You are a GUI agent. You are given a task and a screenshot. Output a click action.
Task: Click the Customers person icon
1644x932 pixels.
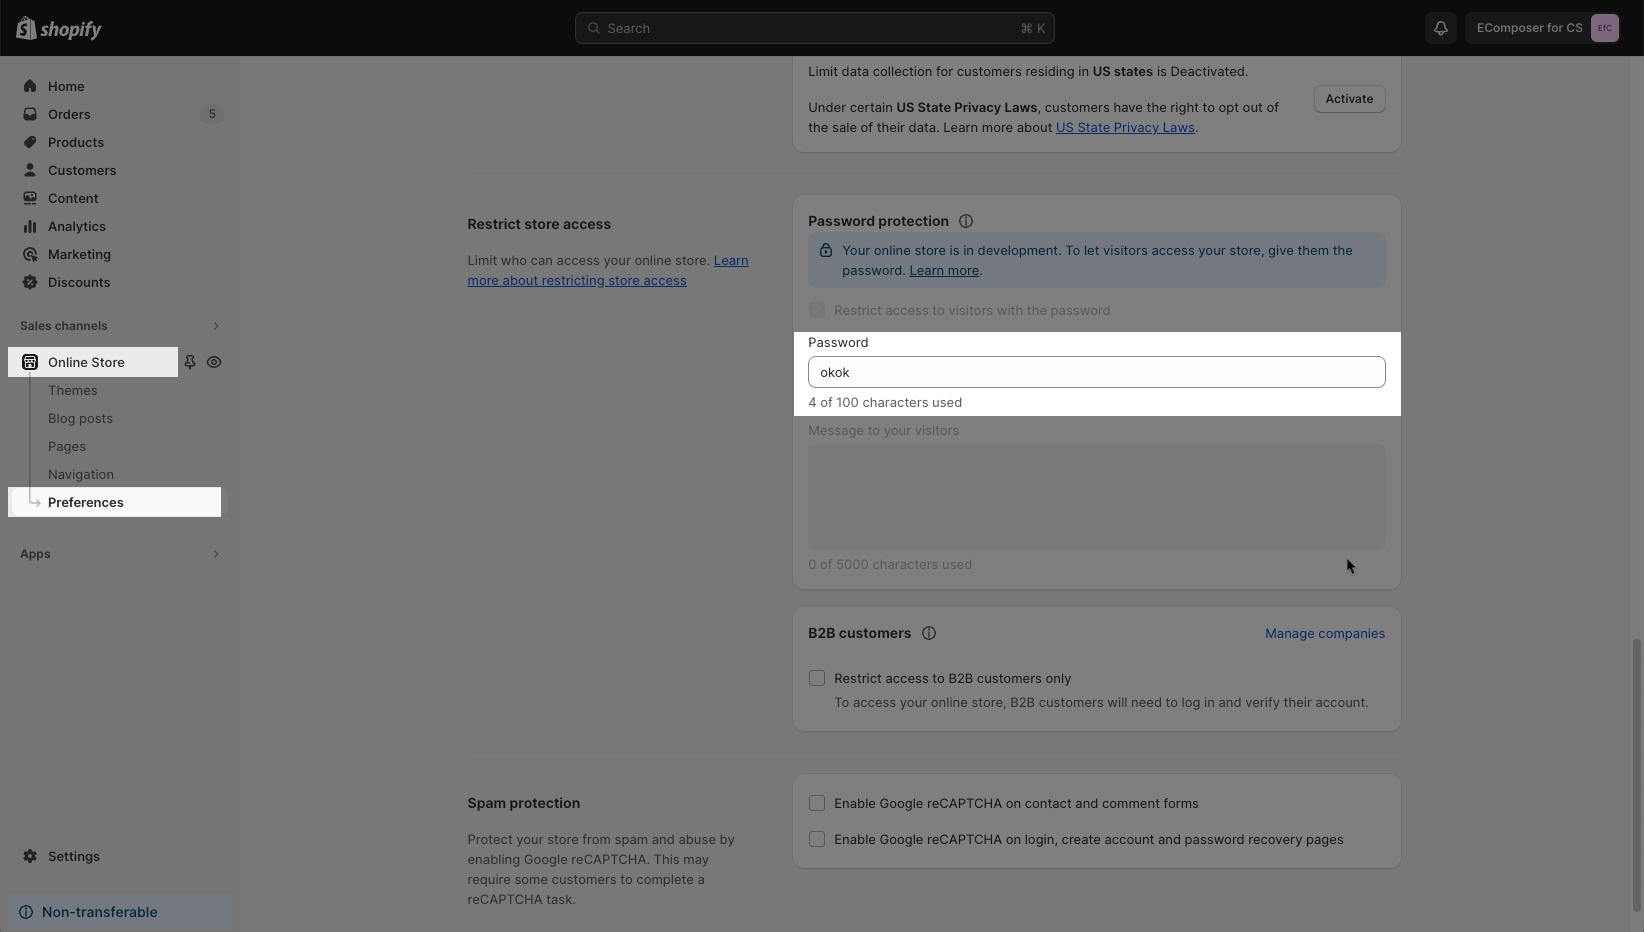30,170
